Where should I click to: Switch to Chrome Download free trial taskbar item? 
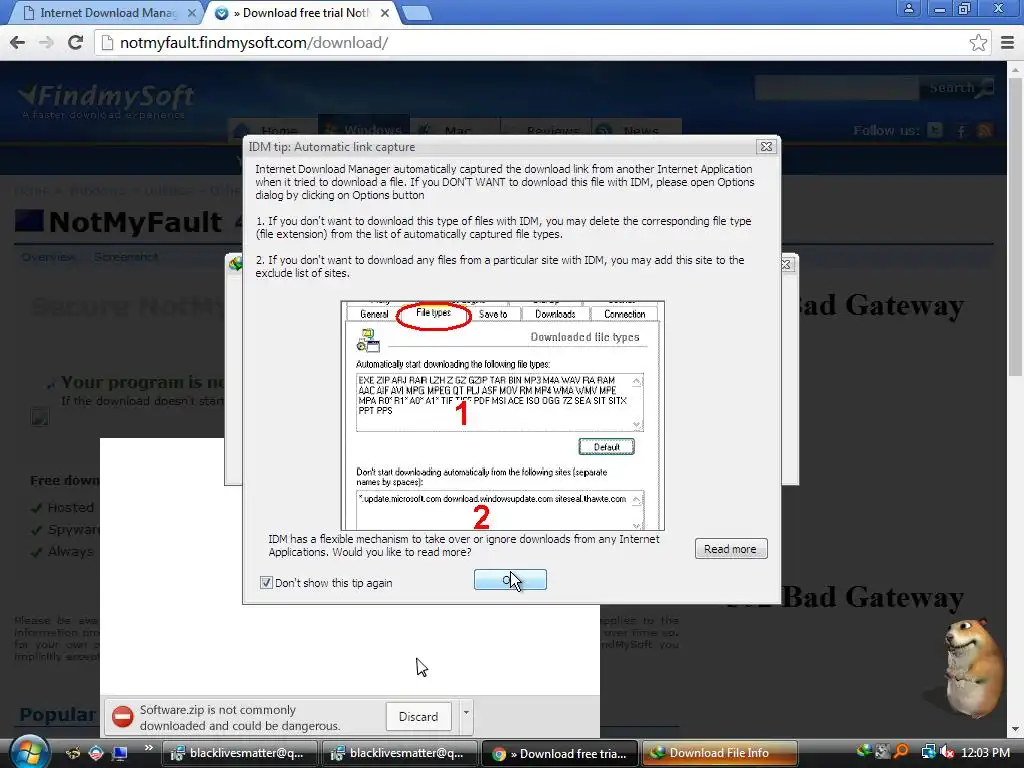click(560, 753)
